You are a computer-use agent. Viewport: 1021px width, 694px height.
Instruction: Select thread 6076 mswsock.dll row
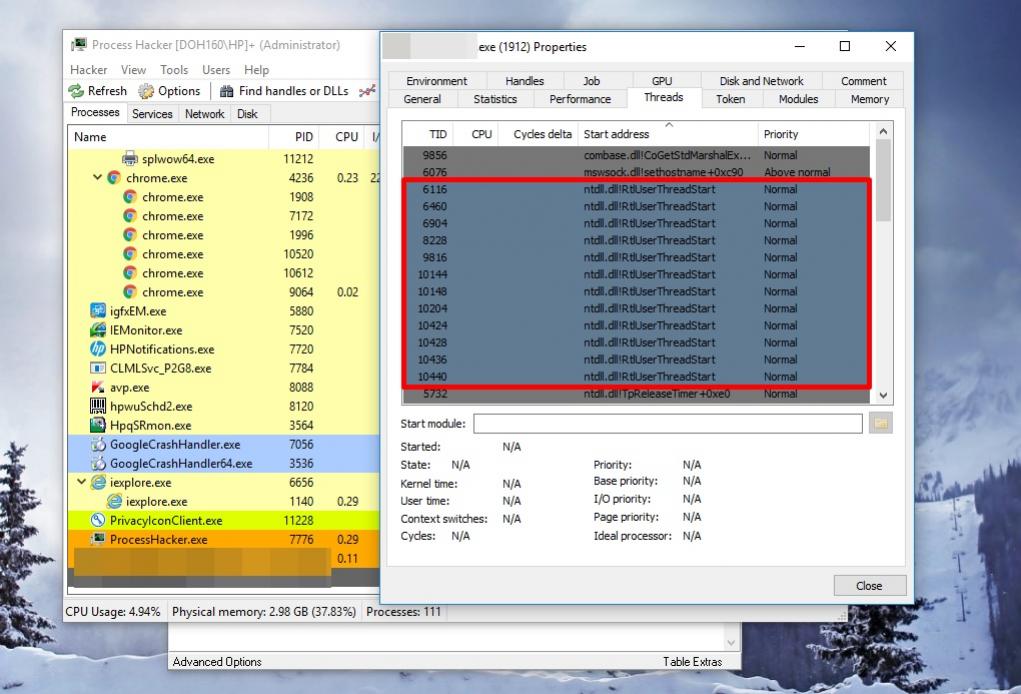[x=636, y=172]
